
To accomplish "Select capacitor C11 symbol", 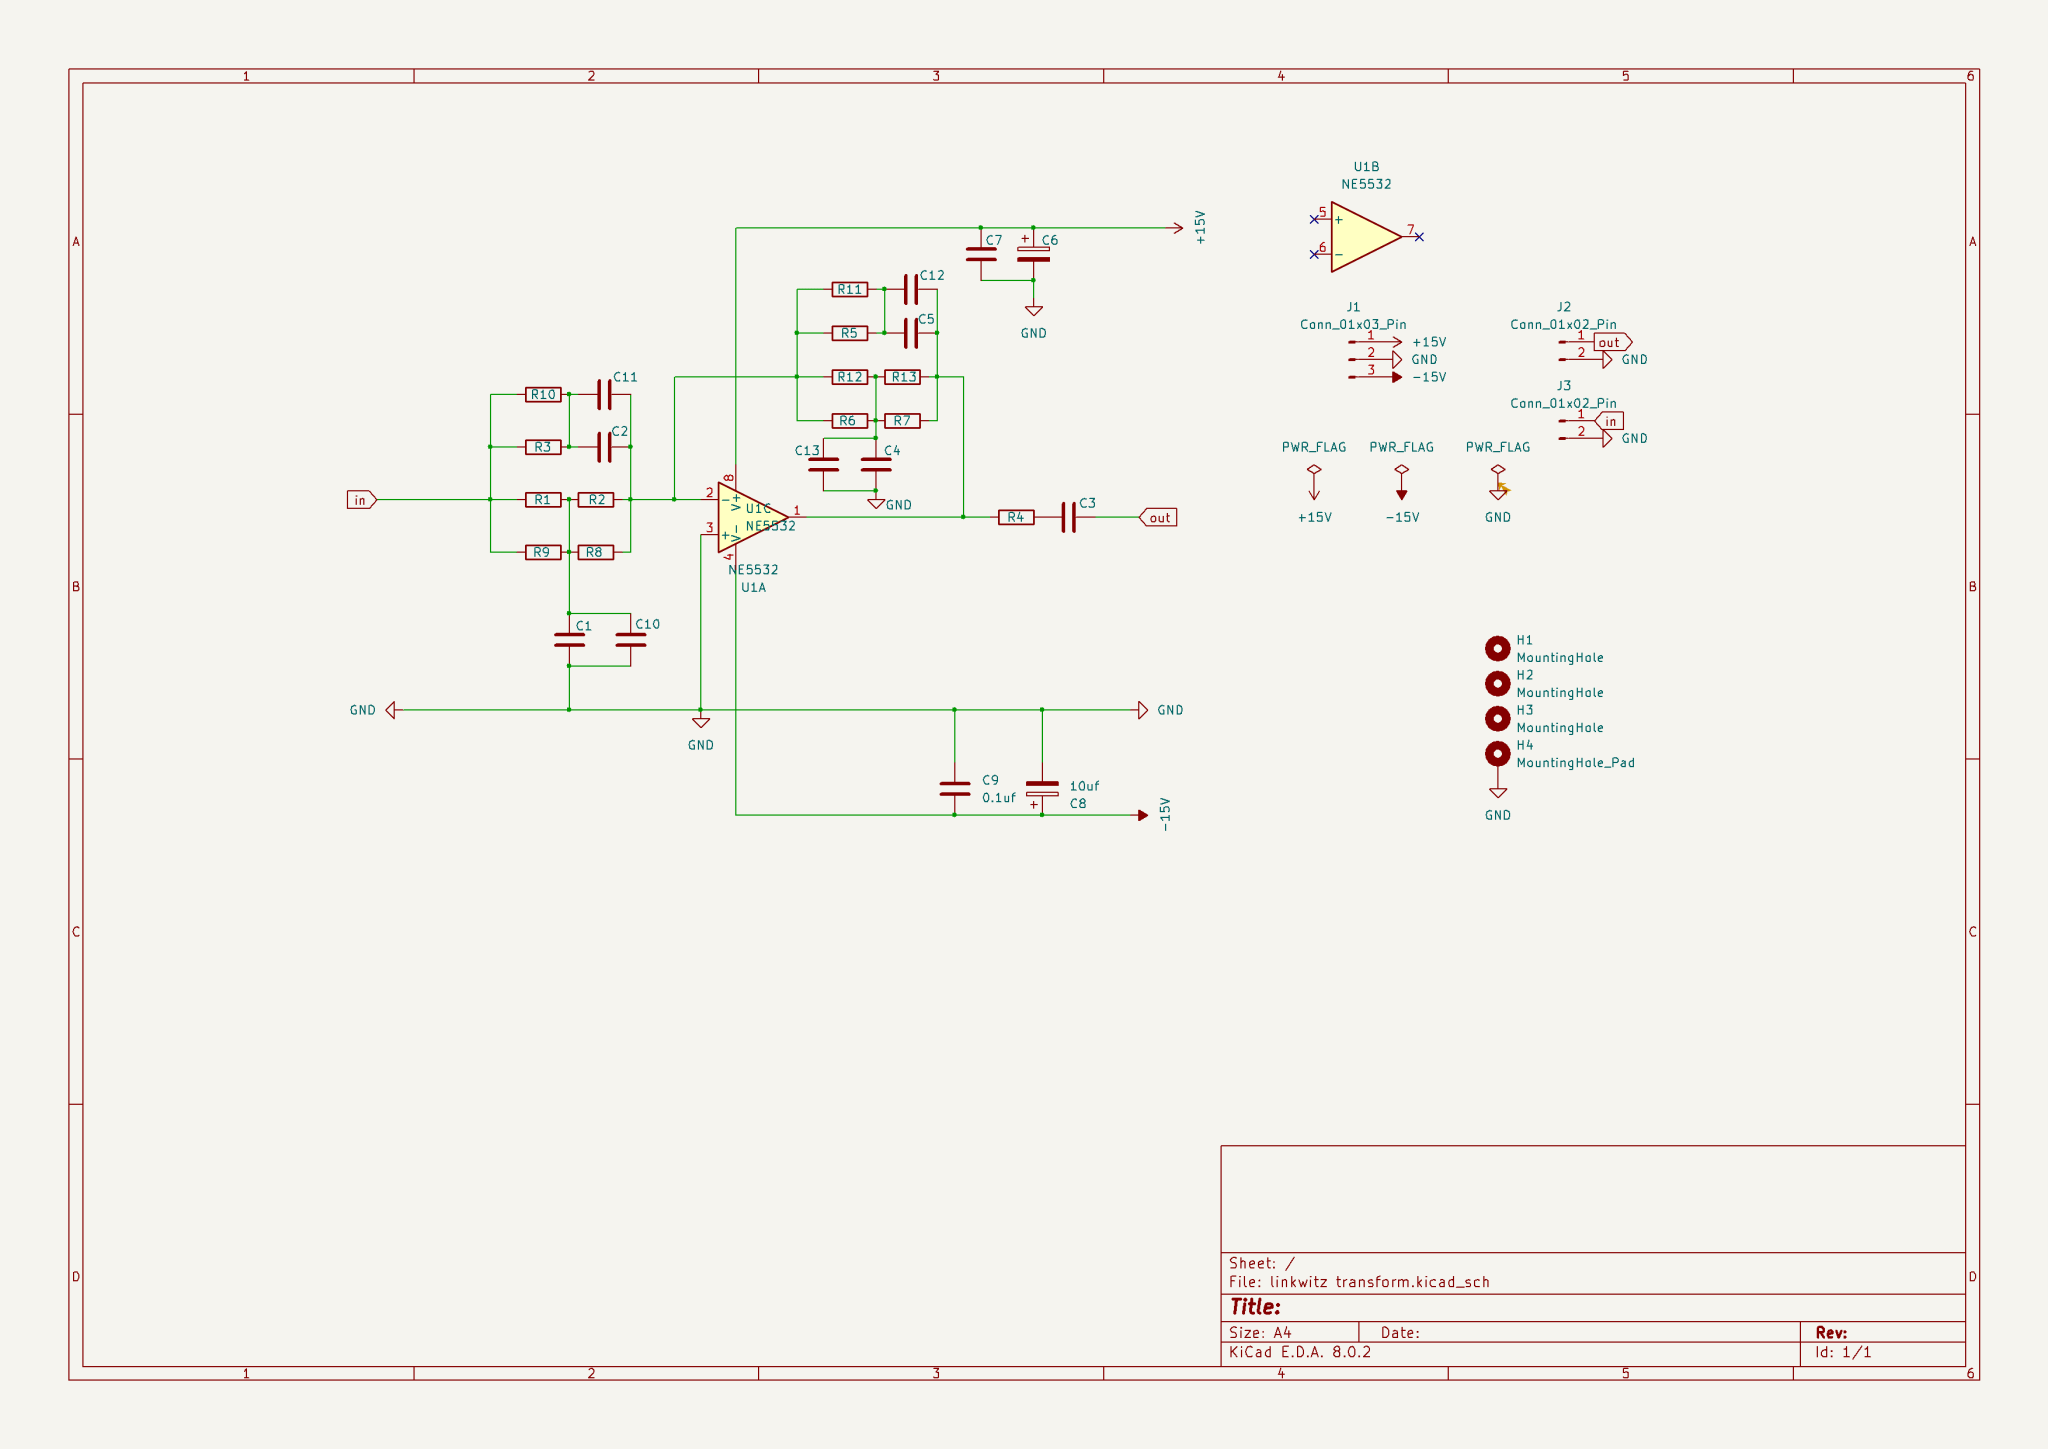I will pos(604,394).
